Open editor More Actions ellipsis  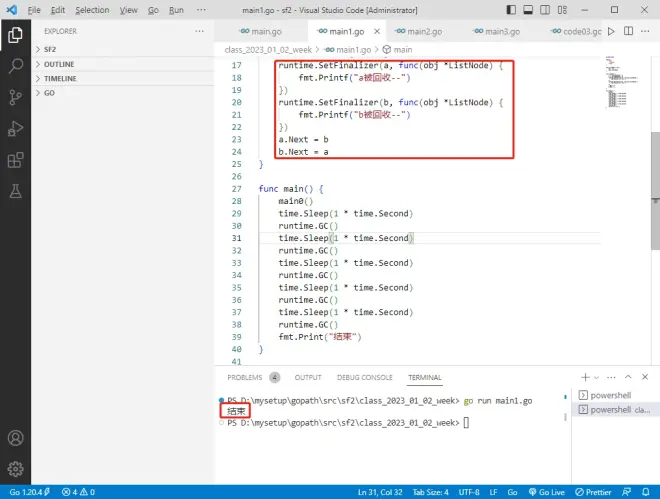[x=645, y=31]
